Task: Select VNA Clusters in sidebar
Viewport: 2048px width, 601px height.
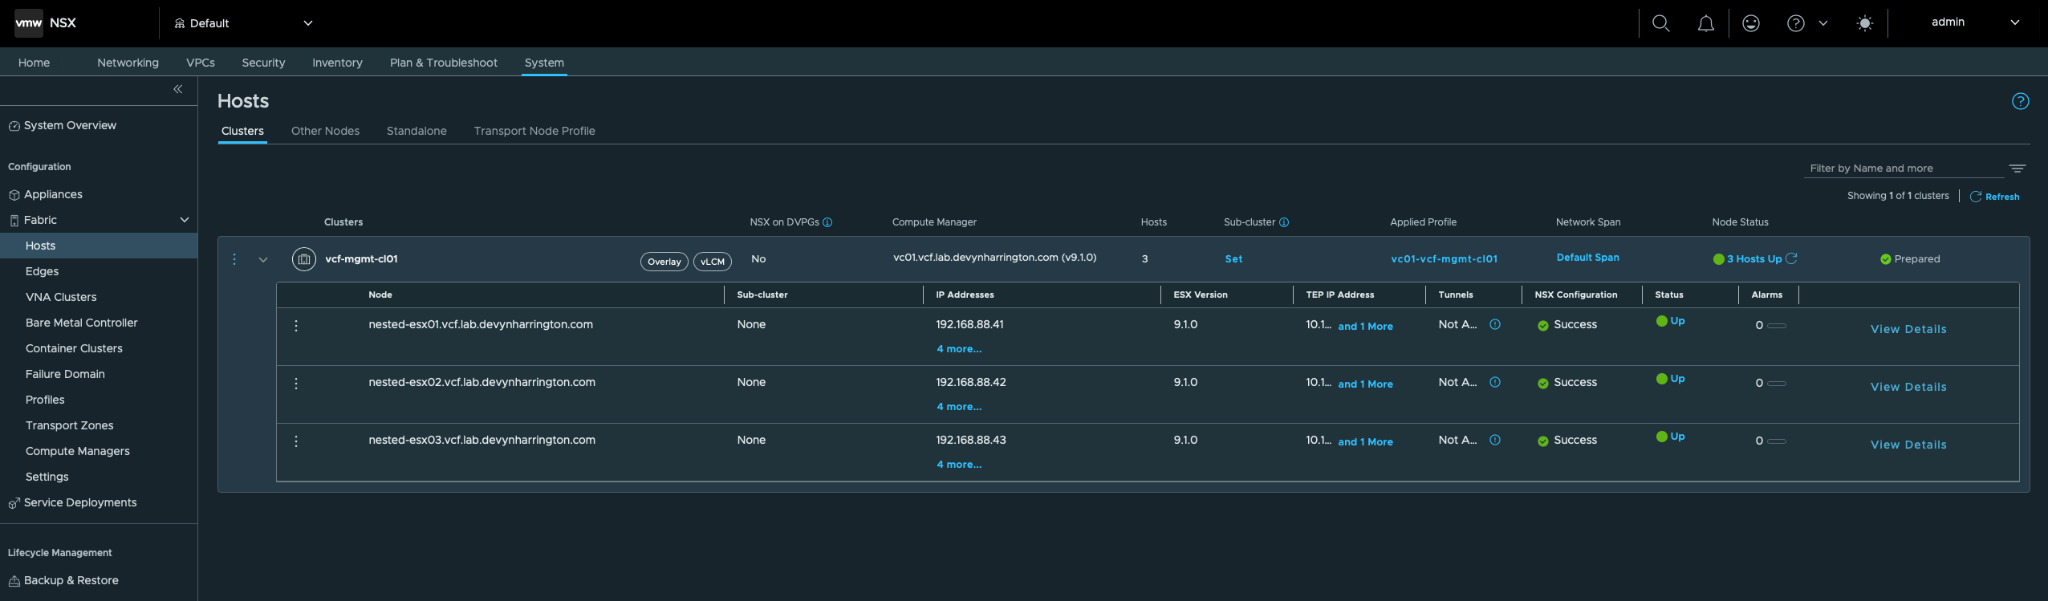Action: [x=61, y=297]
